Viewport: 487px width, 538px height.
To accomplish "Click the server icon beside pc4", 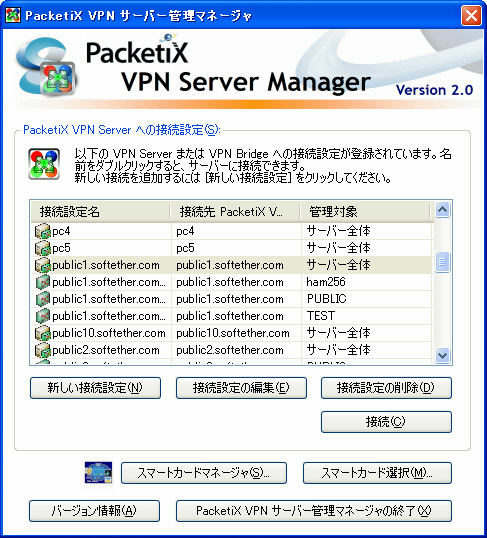I will (43, 231).
